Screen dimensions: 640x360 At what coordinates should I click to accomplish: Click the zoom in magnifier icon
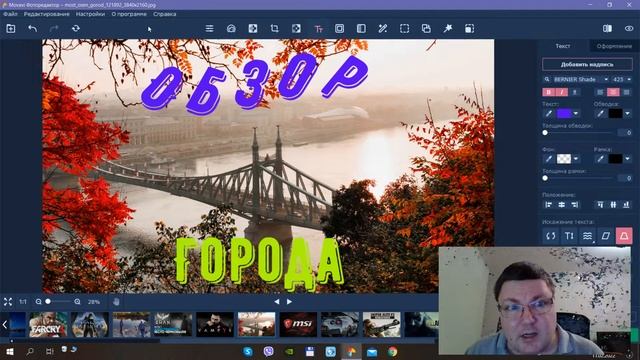78,302
